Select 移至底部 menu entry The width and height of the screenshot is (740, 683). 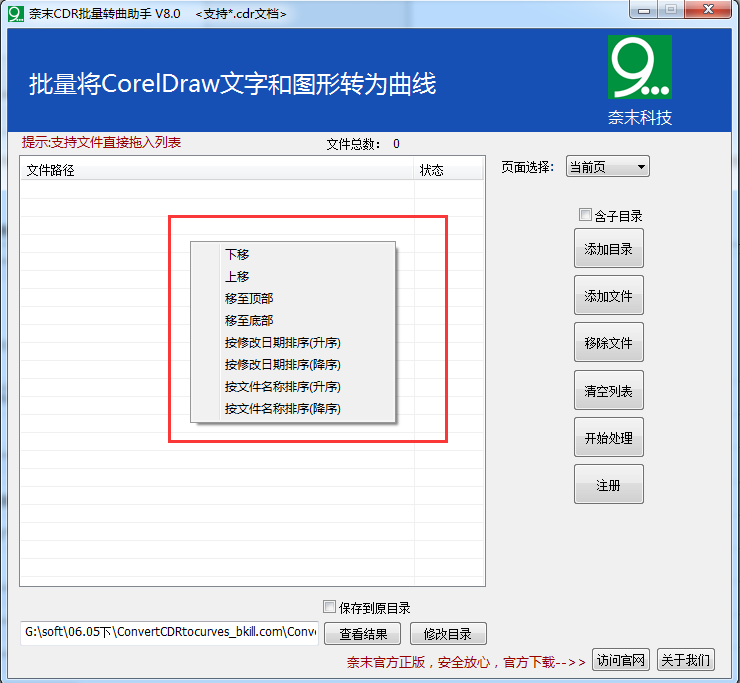[293, 320]
